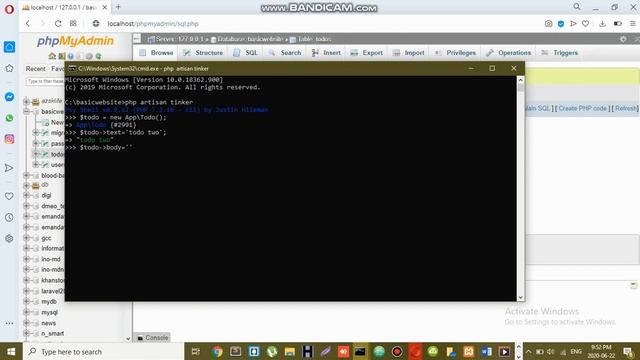Open phpMyAdmin Console bar
The width and height of the screenshot is (640, 360).
point(153,338)
